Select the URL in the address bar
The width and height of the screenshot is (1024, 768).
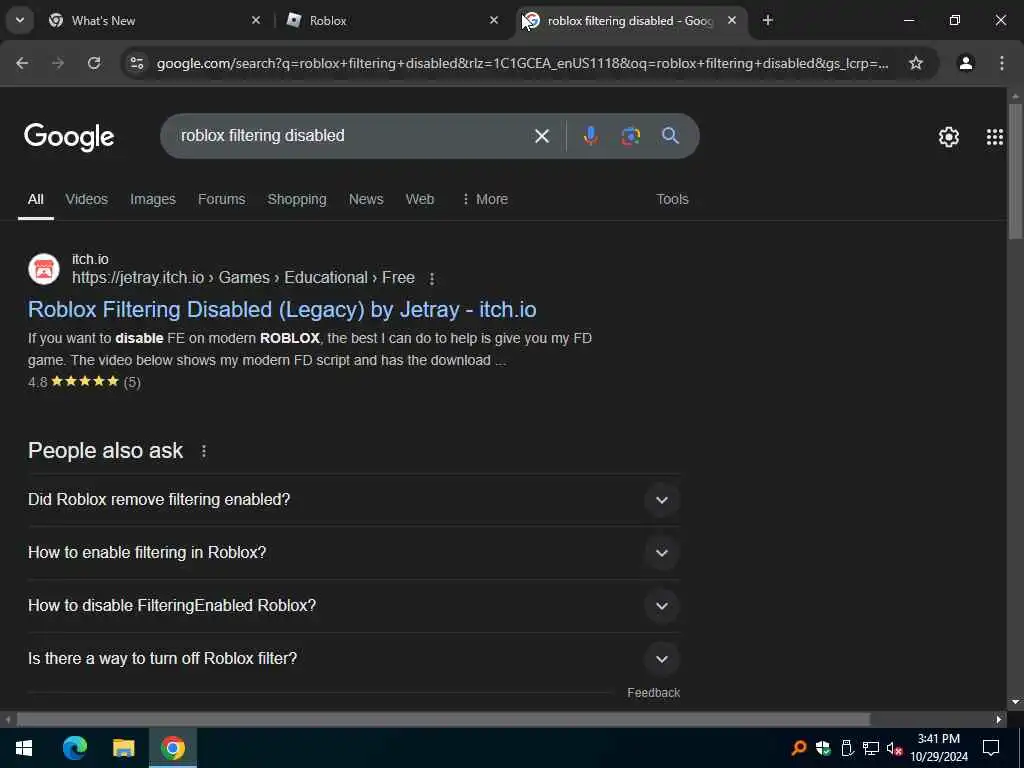[522, 63]
